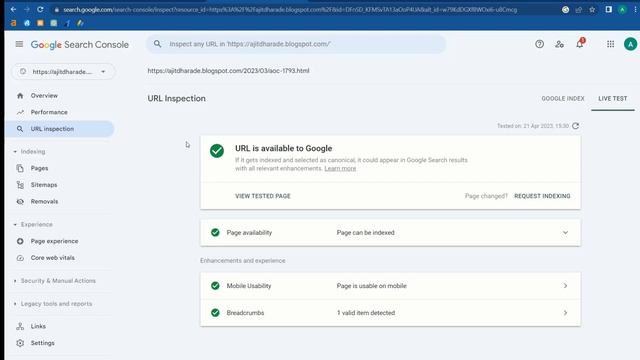Click the Settings gear icon

20,343
